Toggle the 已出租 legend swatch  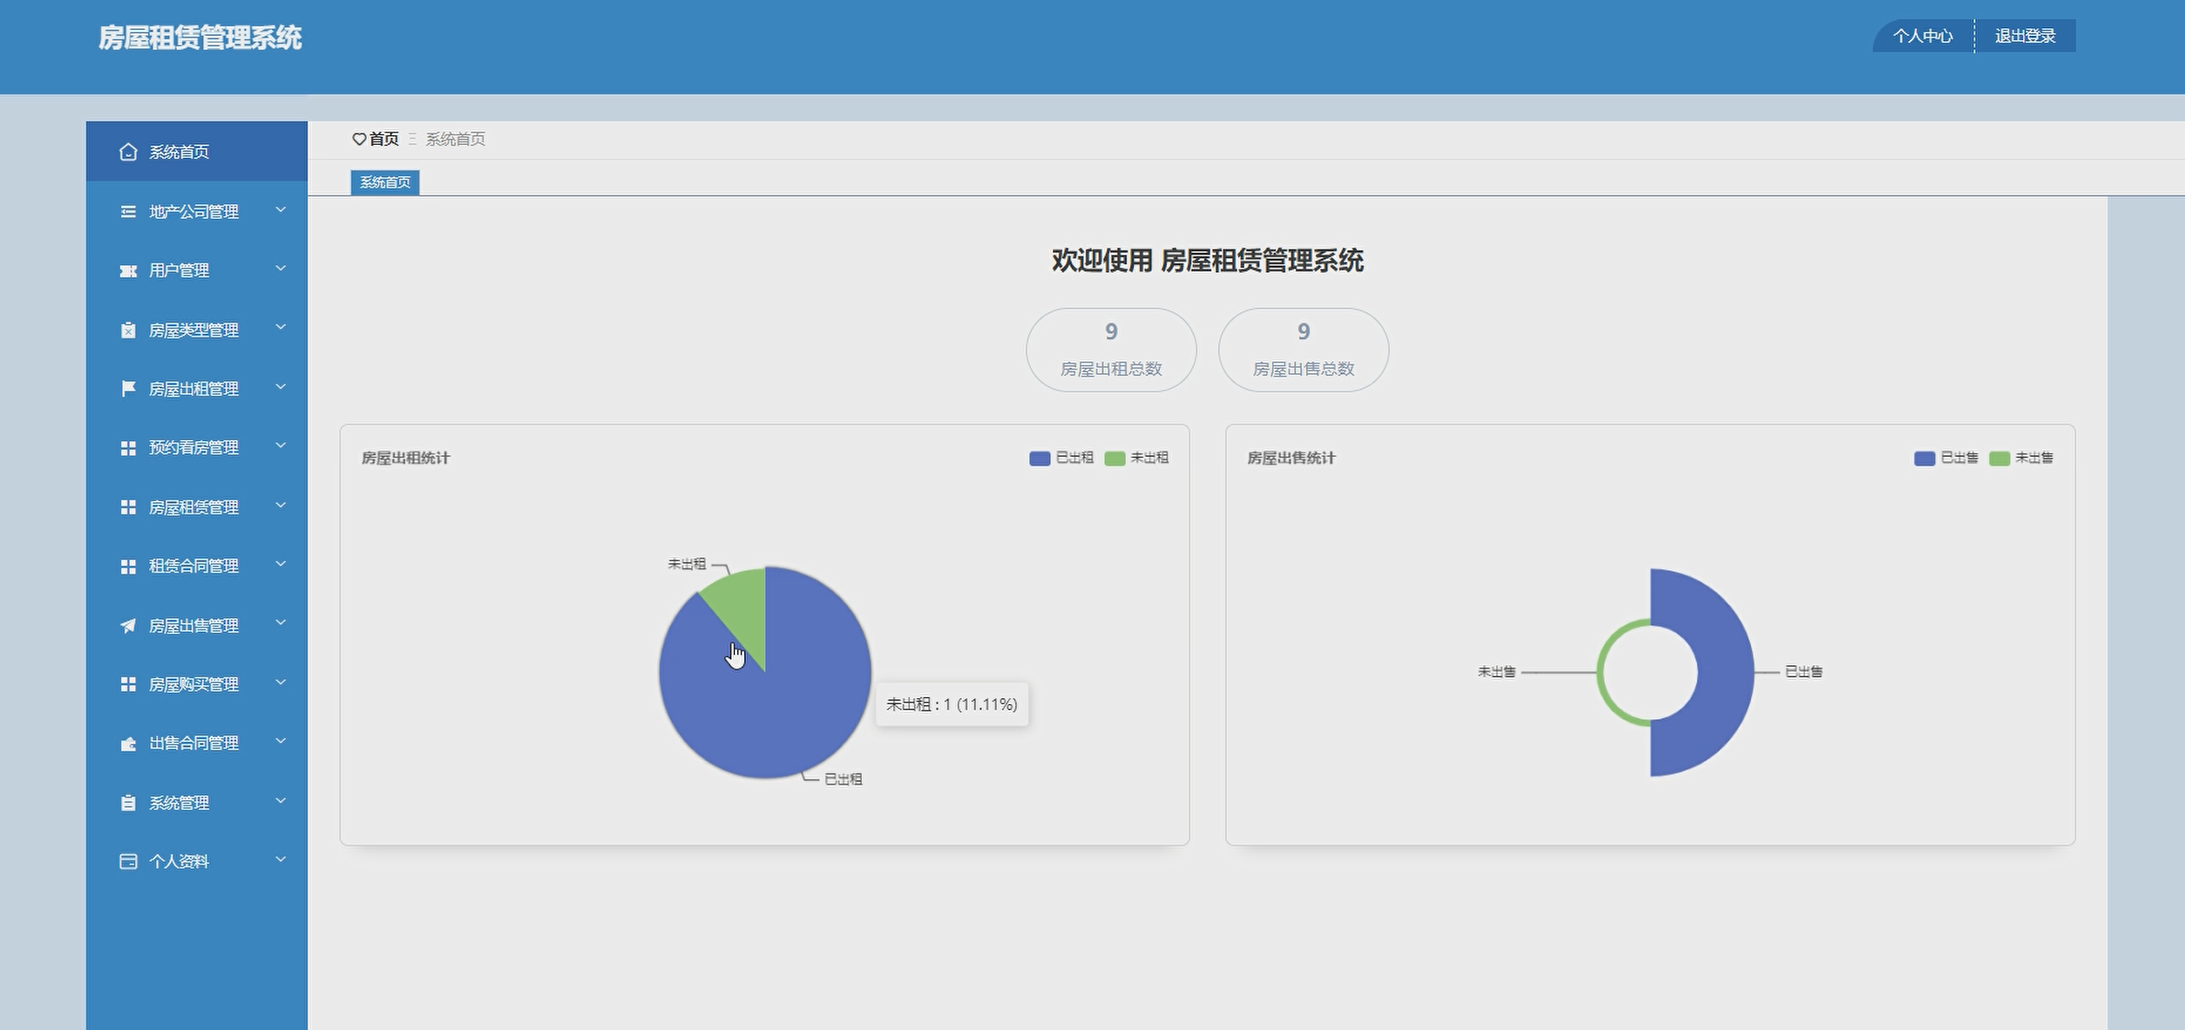point(1039,458)
